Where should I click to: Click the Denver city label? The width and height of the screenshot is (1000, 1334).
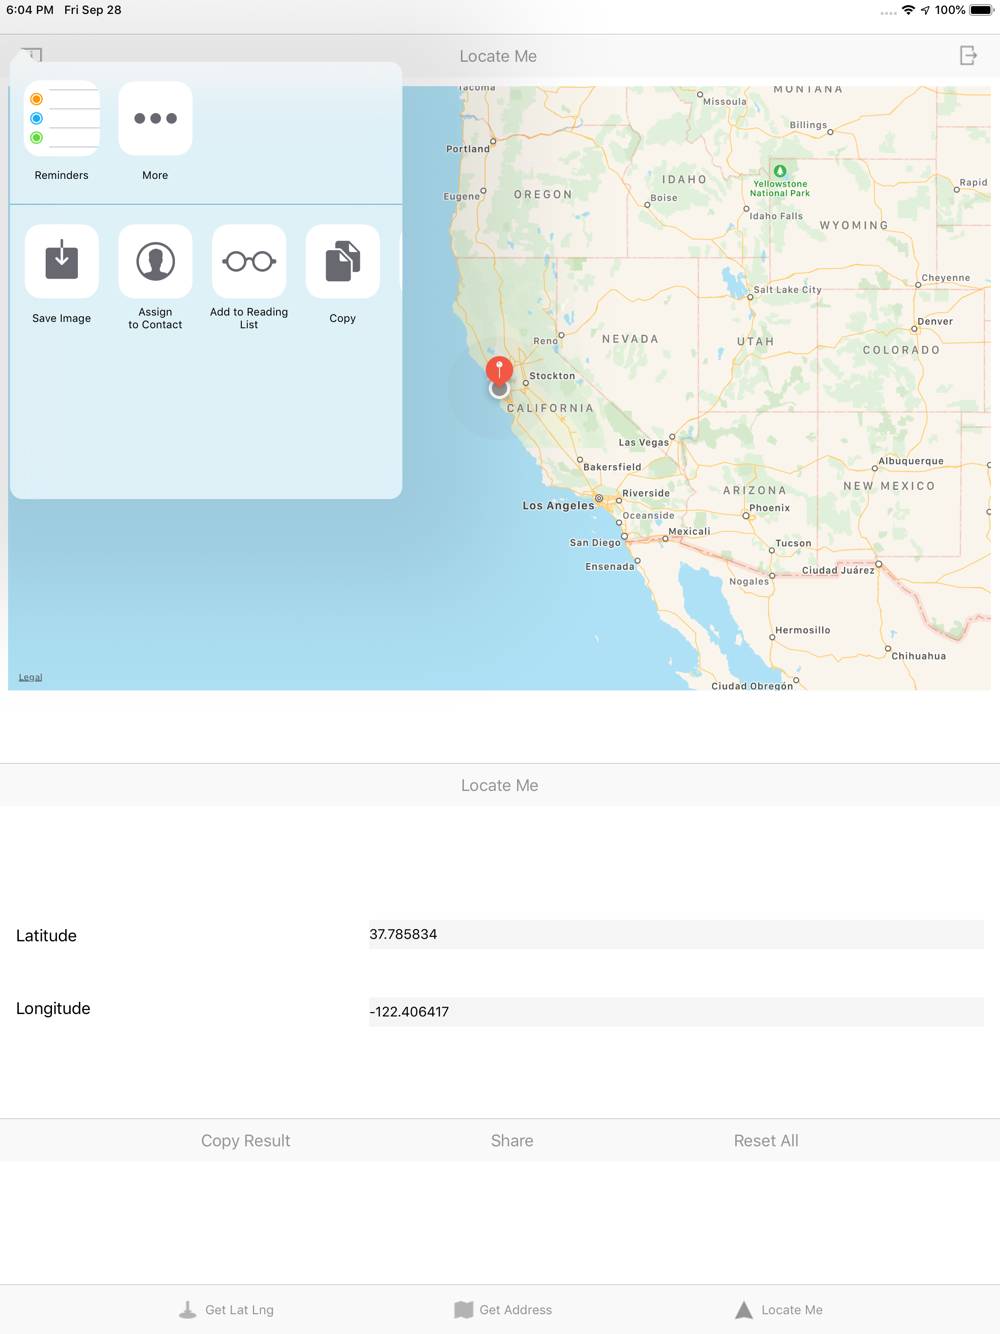point(935,322)
